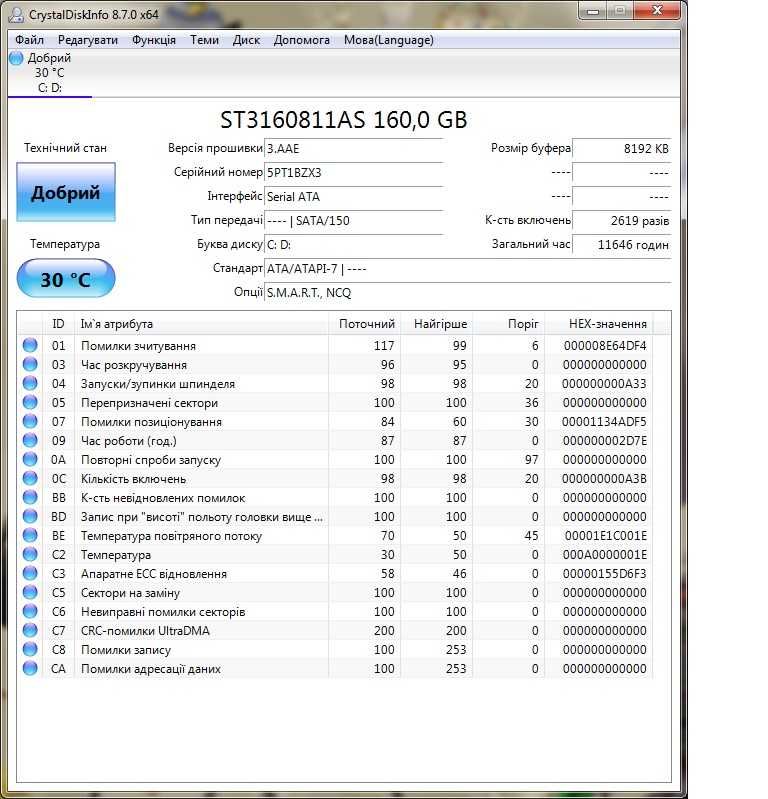Screen dimensions: 768x799
Task: Click the serial number field 5PT1BZX3
Action: [x=354, y=173]
